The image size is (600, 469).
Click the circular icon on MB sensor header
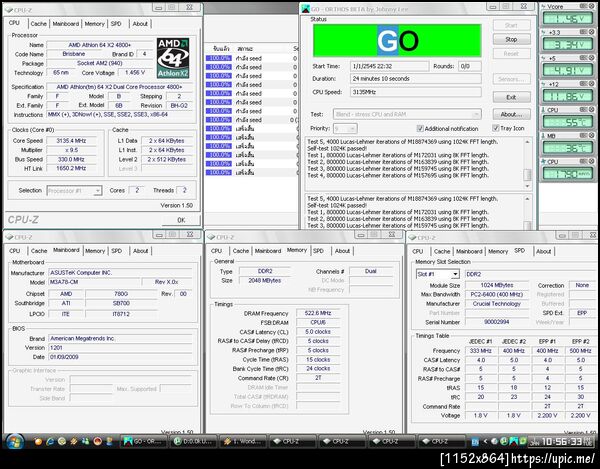(x=592, y=135)
